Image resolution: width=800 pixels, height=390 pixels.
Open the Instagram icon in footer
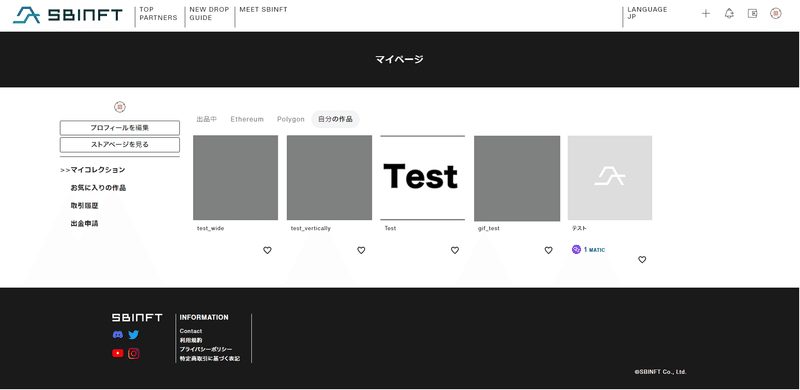pos(134,353)
